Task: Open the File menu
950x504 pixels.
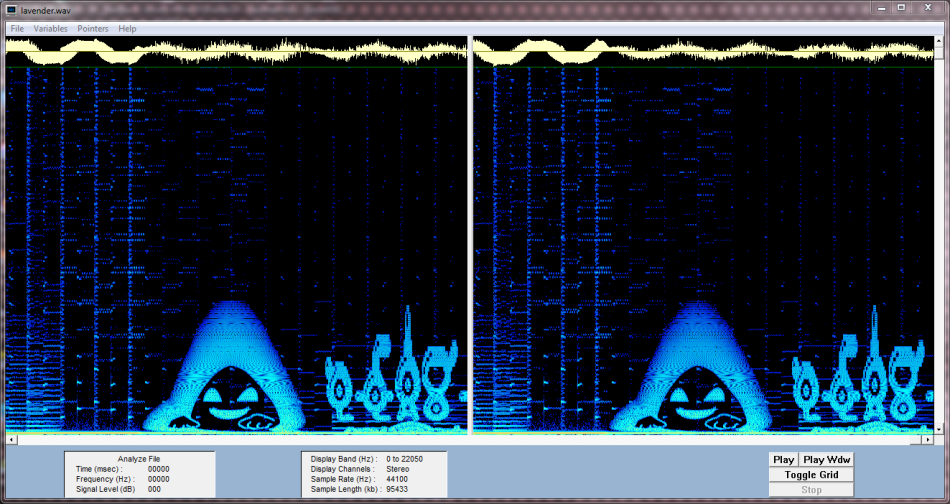Action: point(17,28)
